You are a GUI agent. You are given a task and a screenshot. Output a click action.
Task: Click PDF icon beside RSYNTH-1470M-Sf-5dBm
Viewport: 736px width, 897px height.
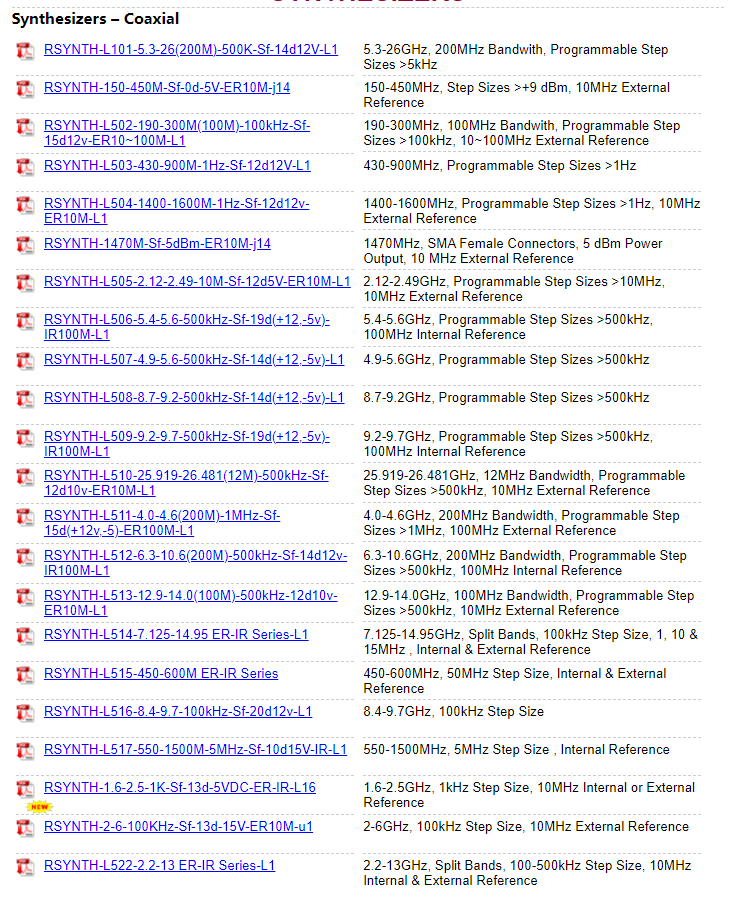click(25, 246)
